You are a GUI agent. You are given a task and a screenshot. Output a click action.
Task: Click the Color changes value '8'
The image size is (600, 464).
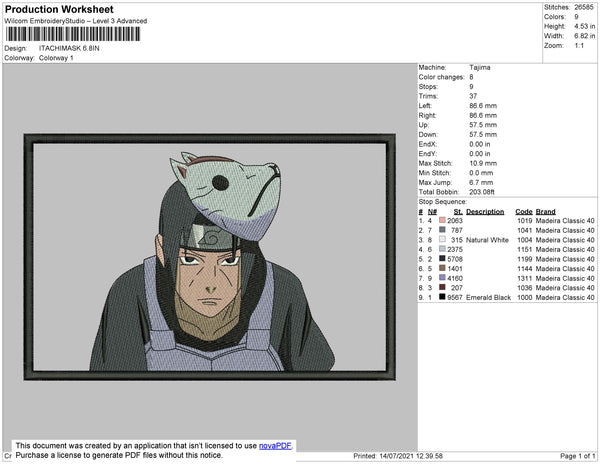pos(471,77)
